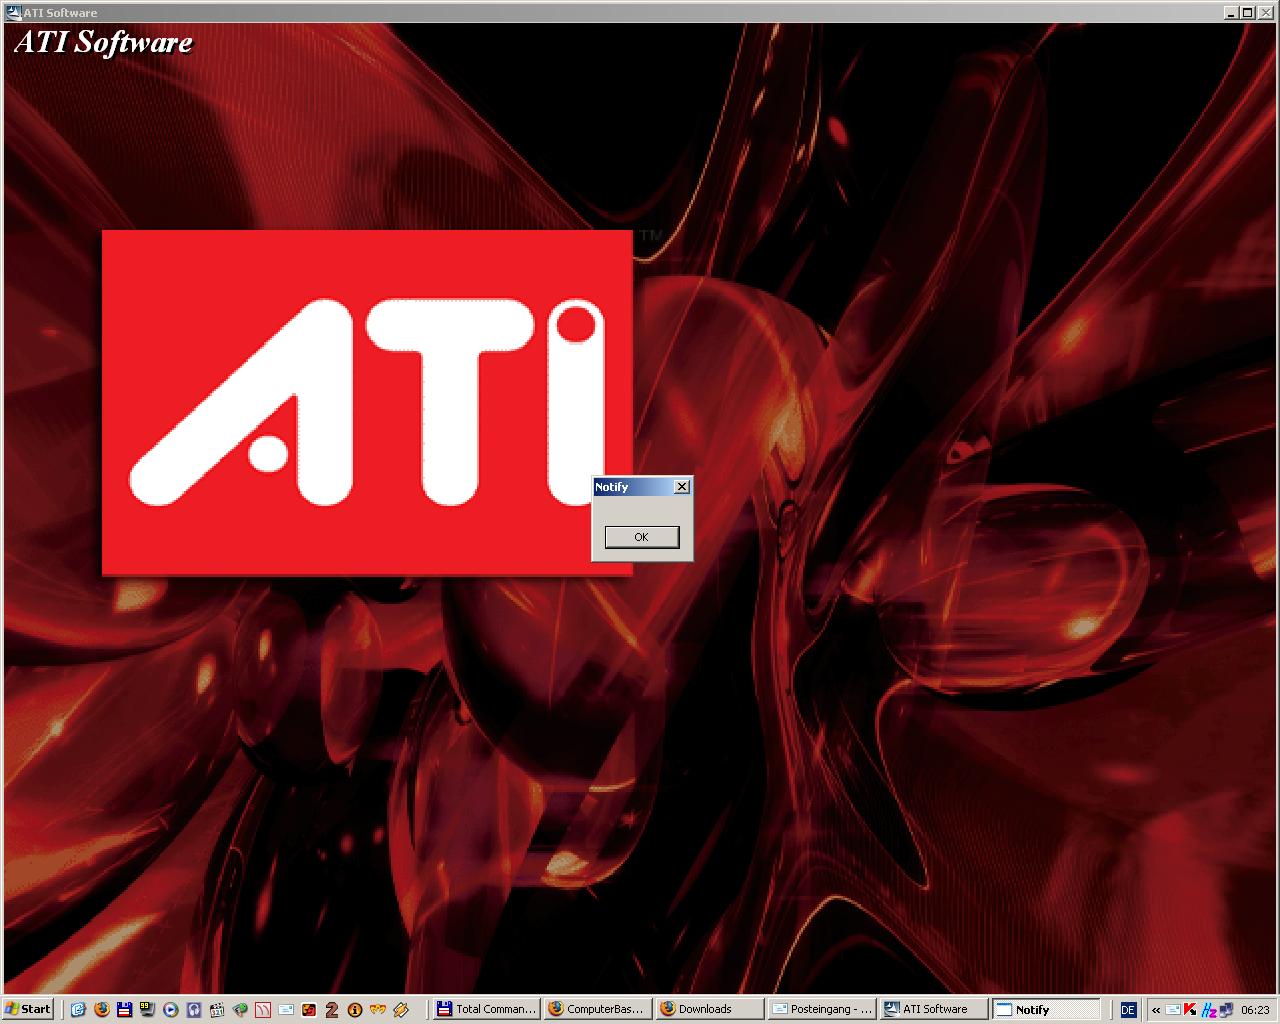Open the headphones icon in quick launch

click(194, 1010)
